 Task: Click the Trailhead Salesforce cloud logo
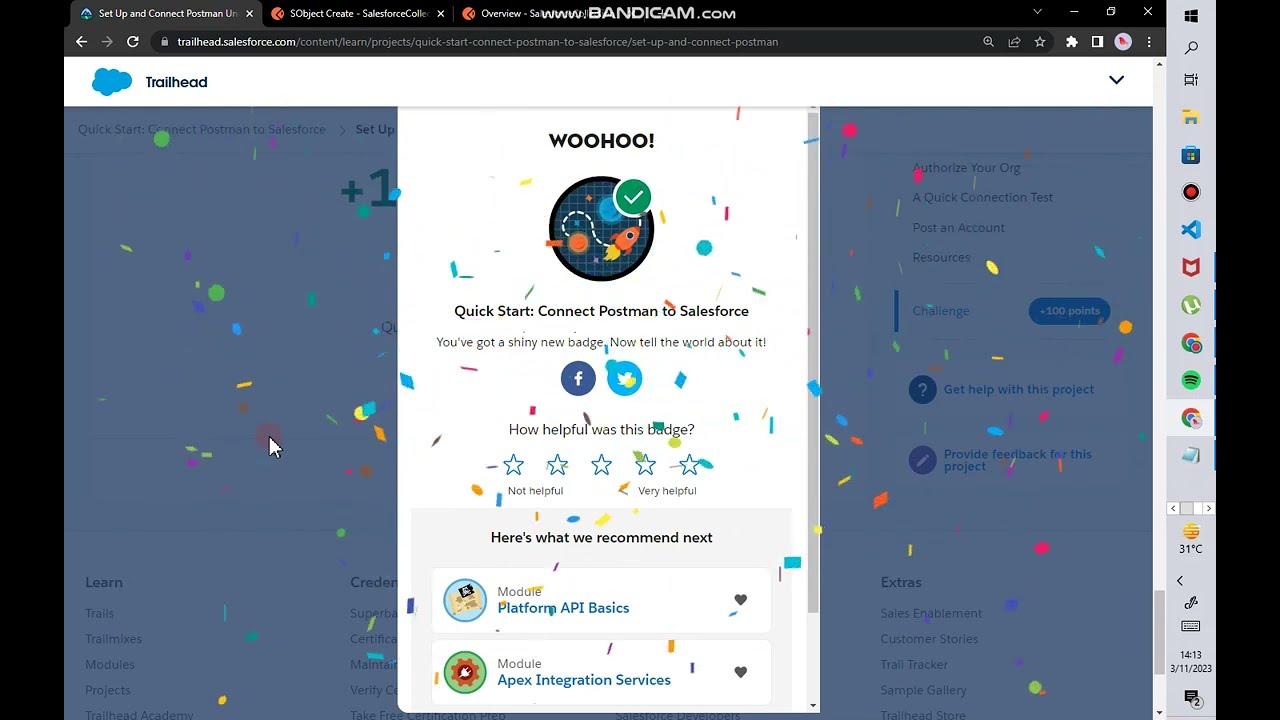pos(112,82)
